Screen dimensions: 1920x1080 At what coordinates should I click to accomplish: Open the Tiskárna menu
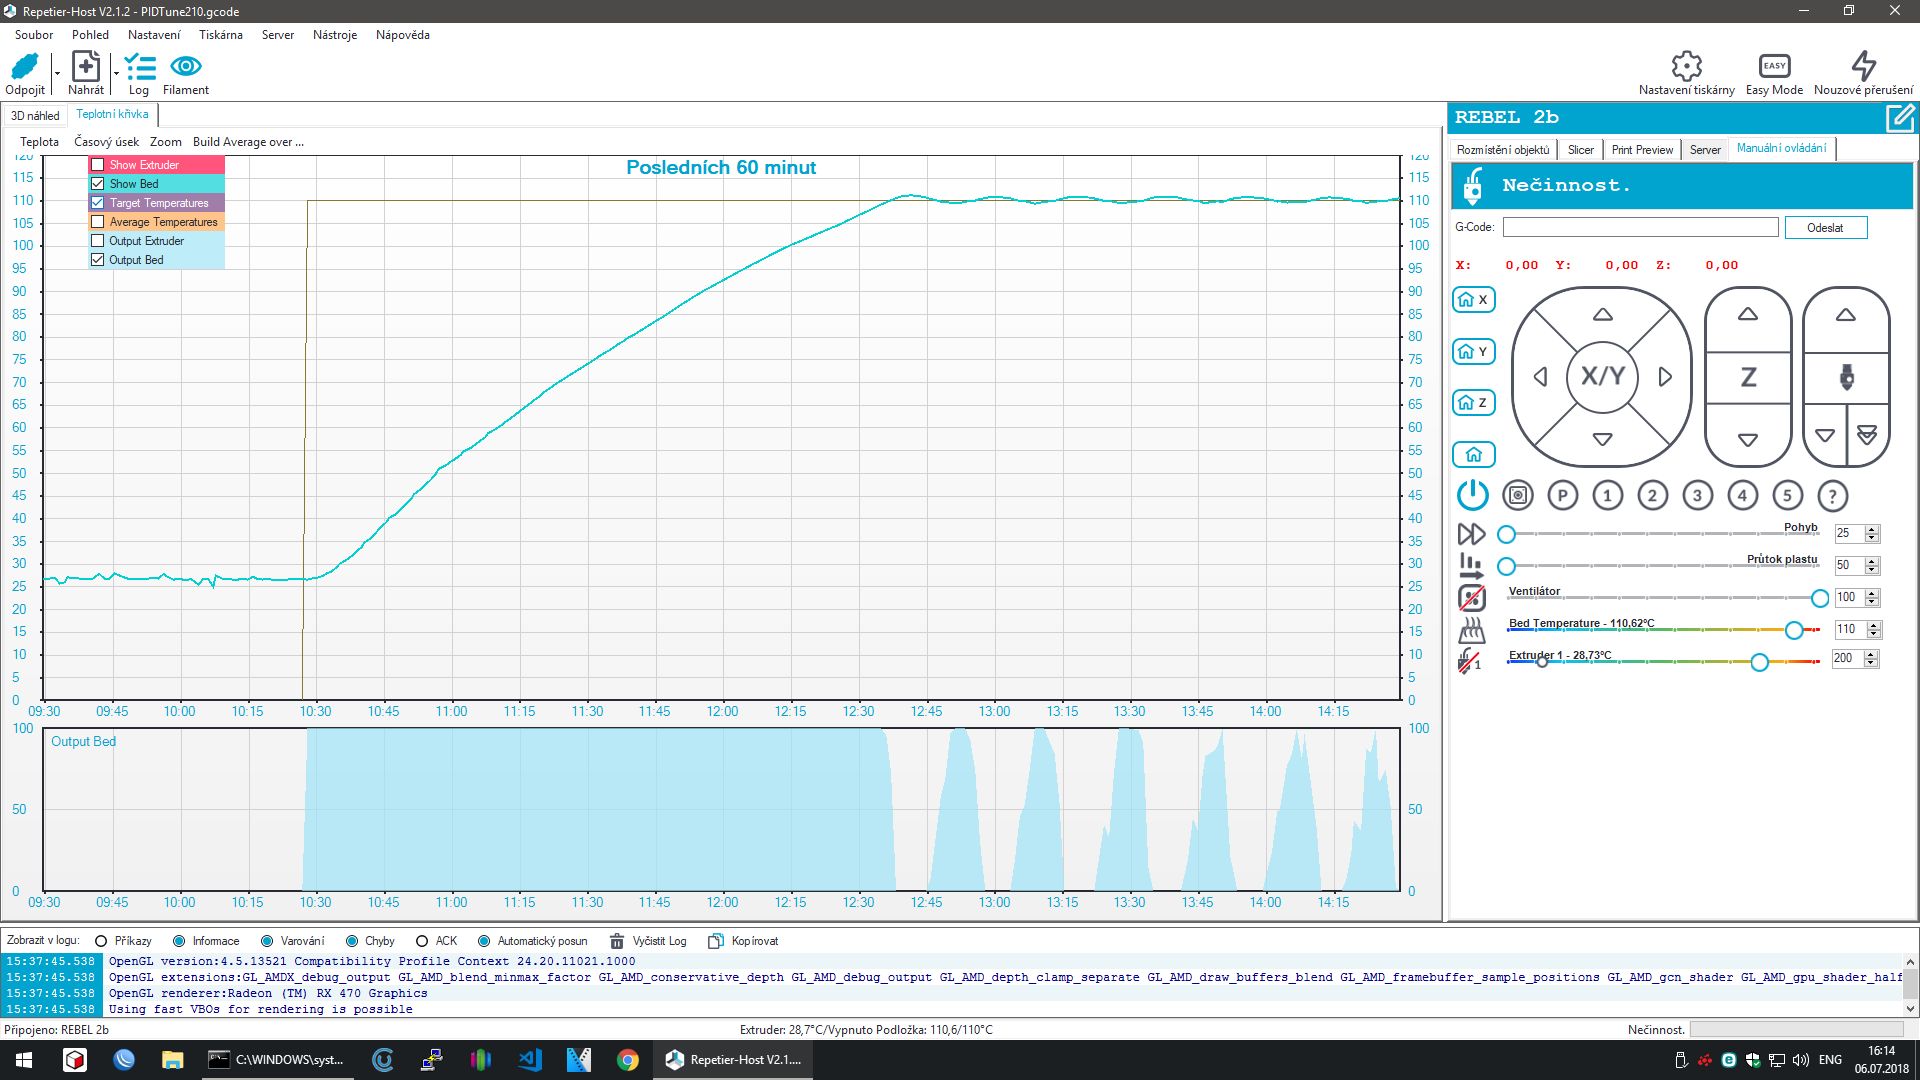tap(220, 35)
